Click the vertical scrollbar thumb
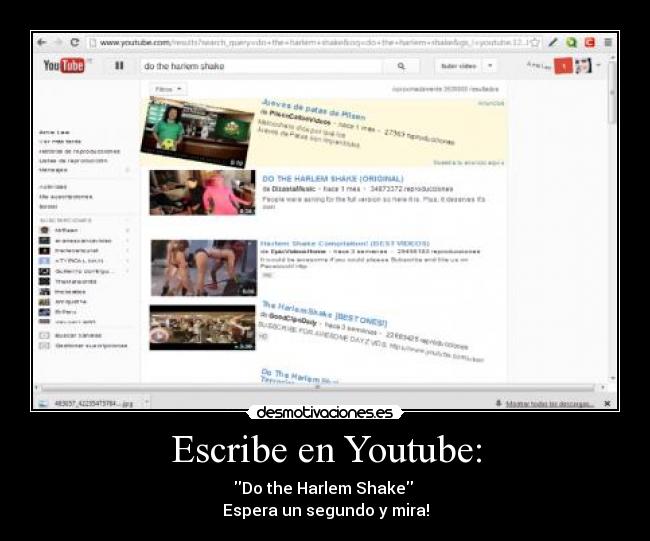This screenshot has width=650, height=541. coord(612,93)
